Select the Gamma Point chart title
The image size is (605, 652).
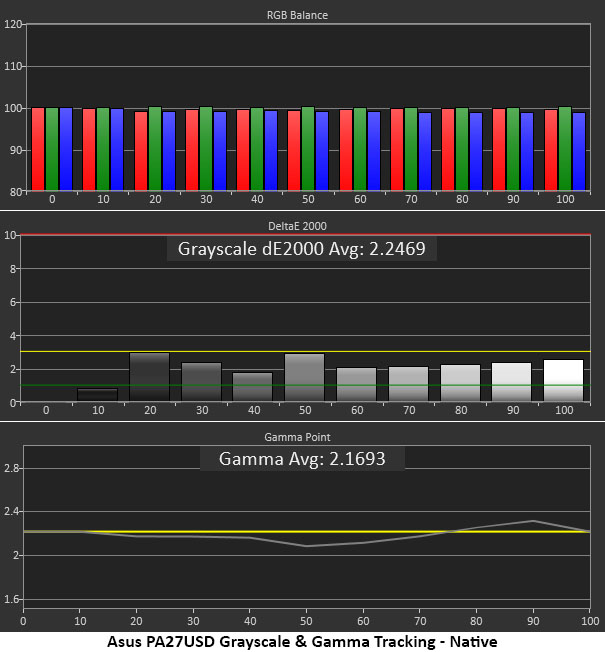pyautogui.click(x=297, y=437)
